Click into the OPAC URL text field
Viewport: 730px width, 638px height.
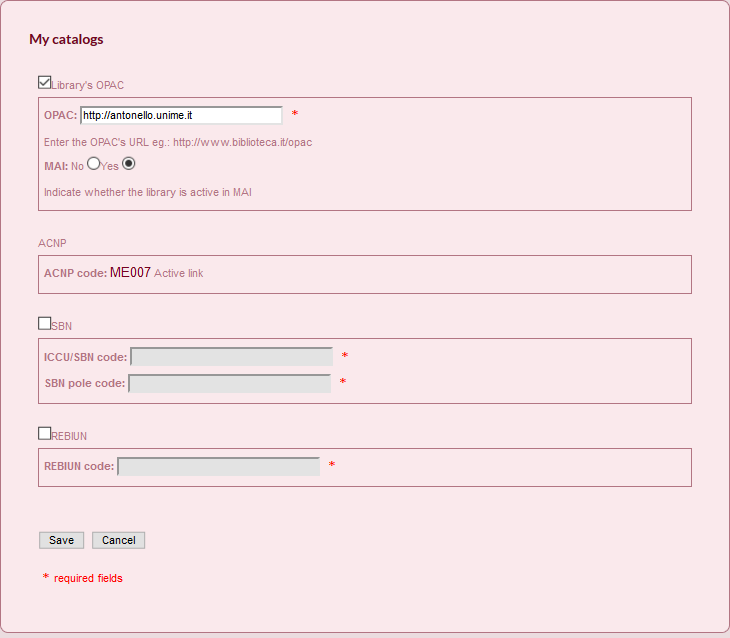click(x=181, y=115)
